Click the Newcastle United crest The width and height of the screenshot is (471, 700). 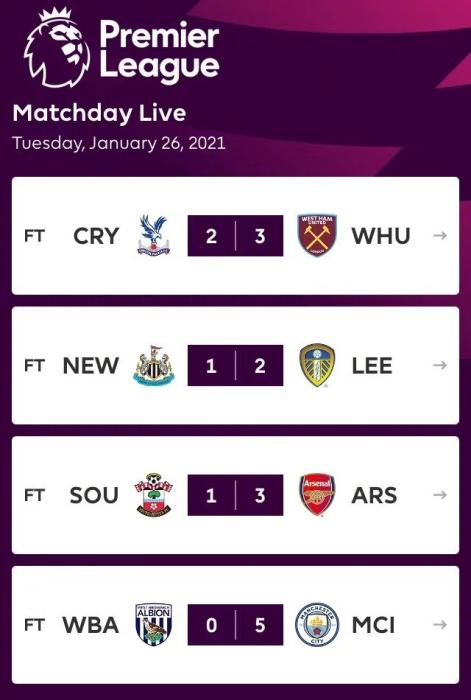click(x=154, y=365)
